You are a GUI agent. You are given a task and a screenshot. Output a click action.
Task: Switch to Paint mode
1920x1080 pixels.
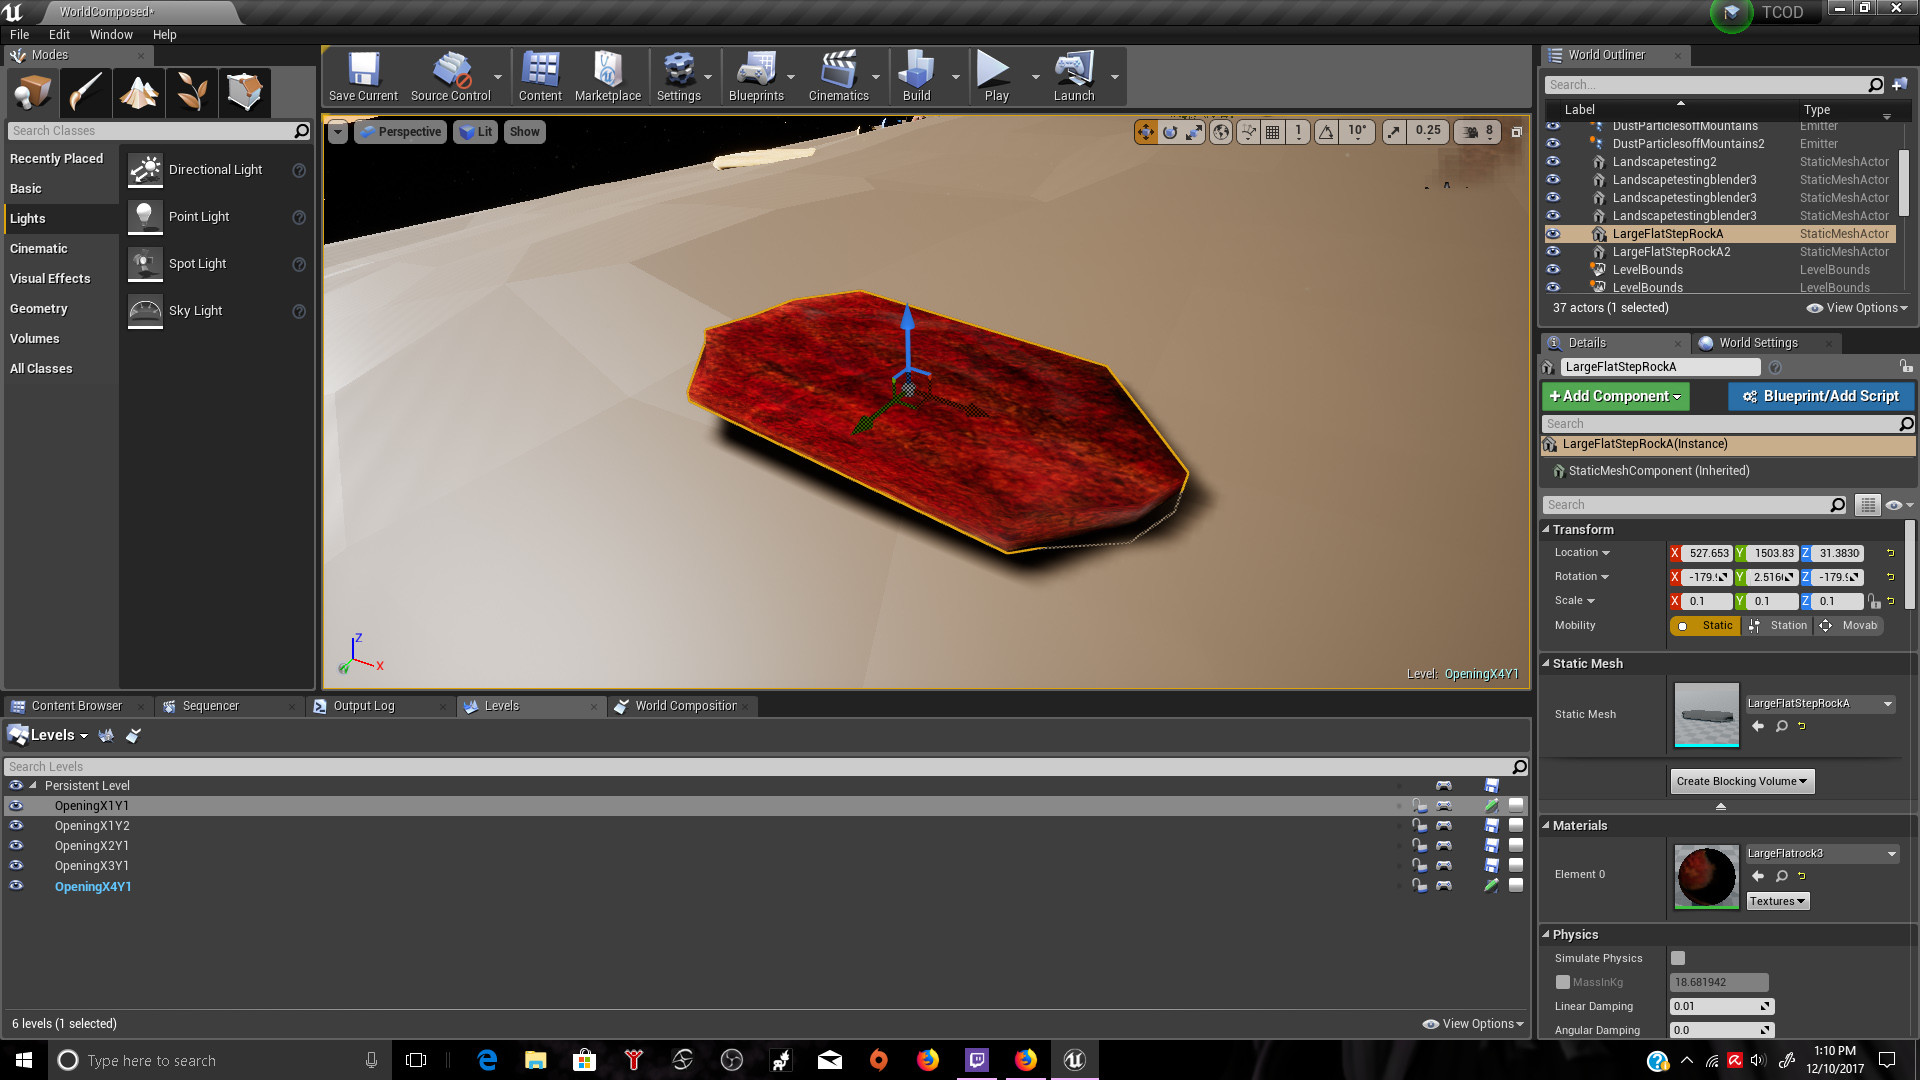click(85, 92)
